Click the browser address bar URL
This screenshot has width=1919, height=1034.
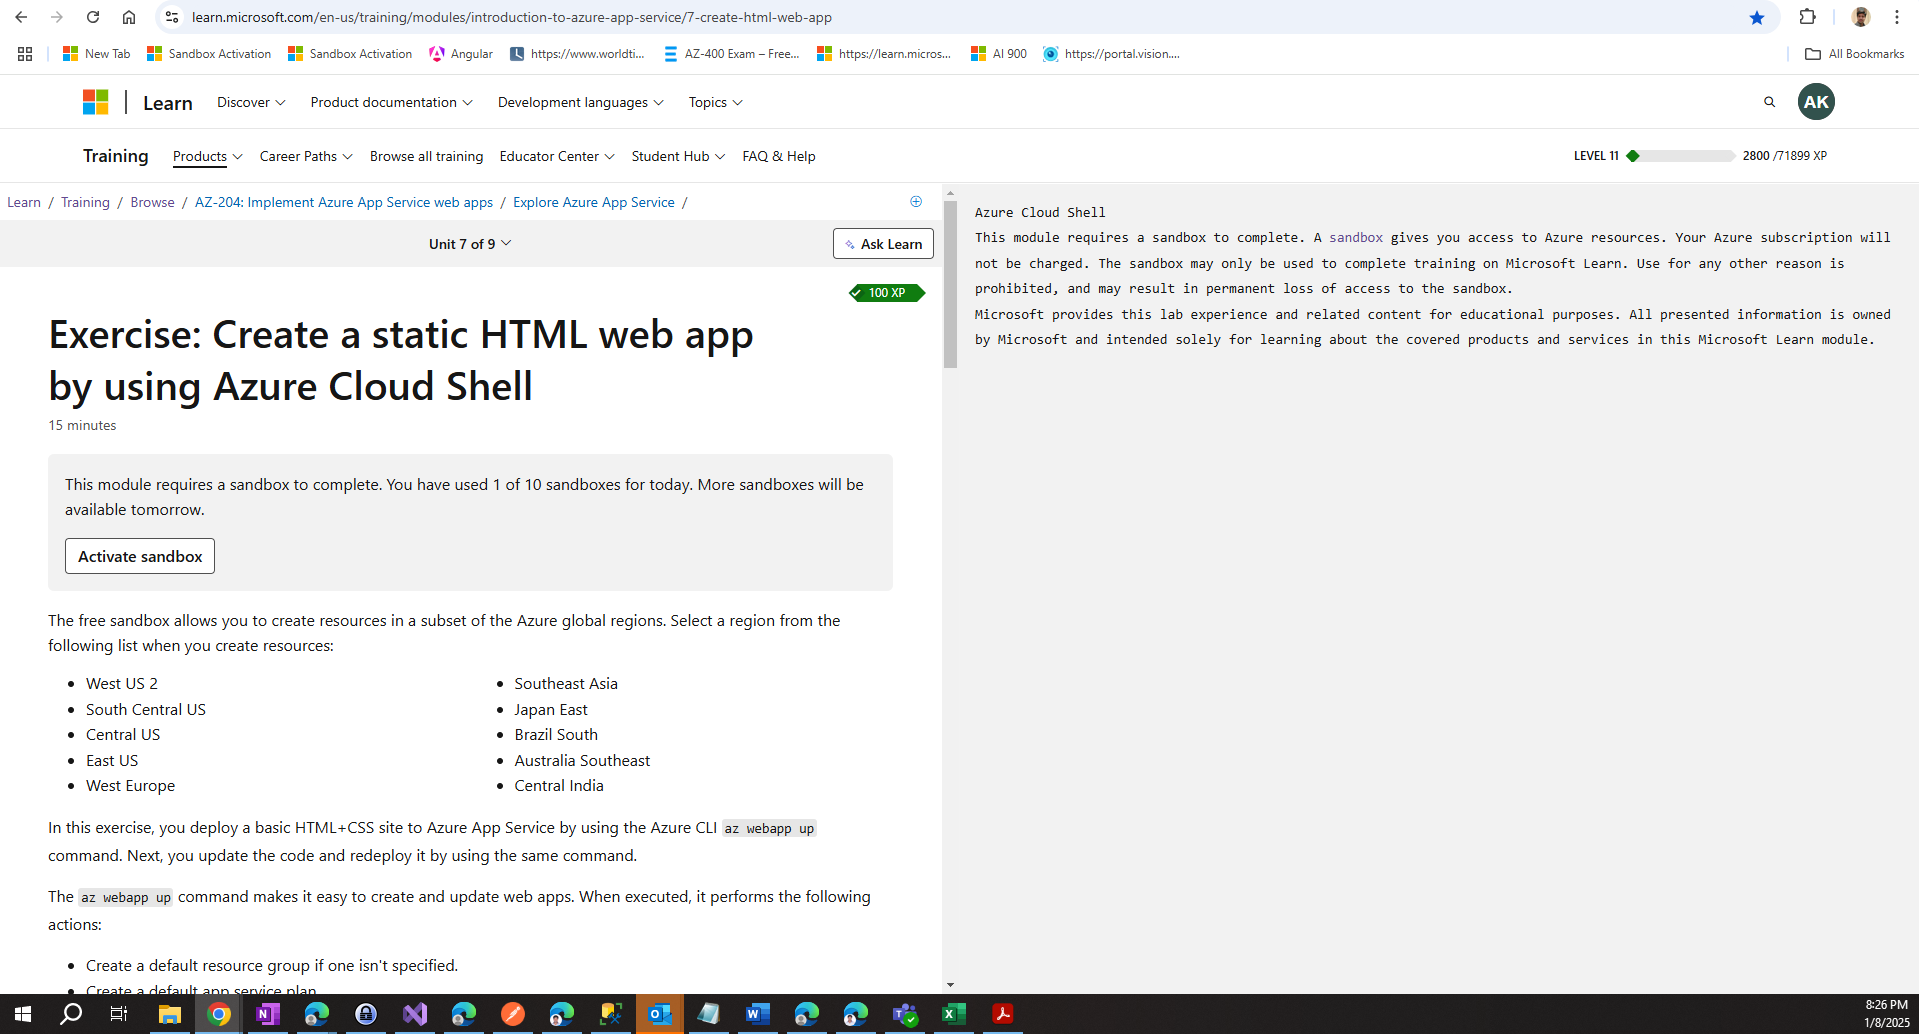pos(512,17)
